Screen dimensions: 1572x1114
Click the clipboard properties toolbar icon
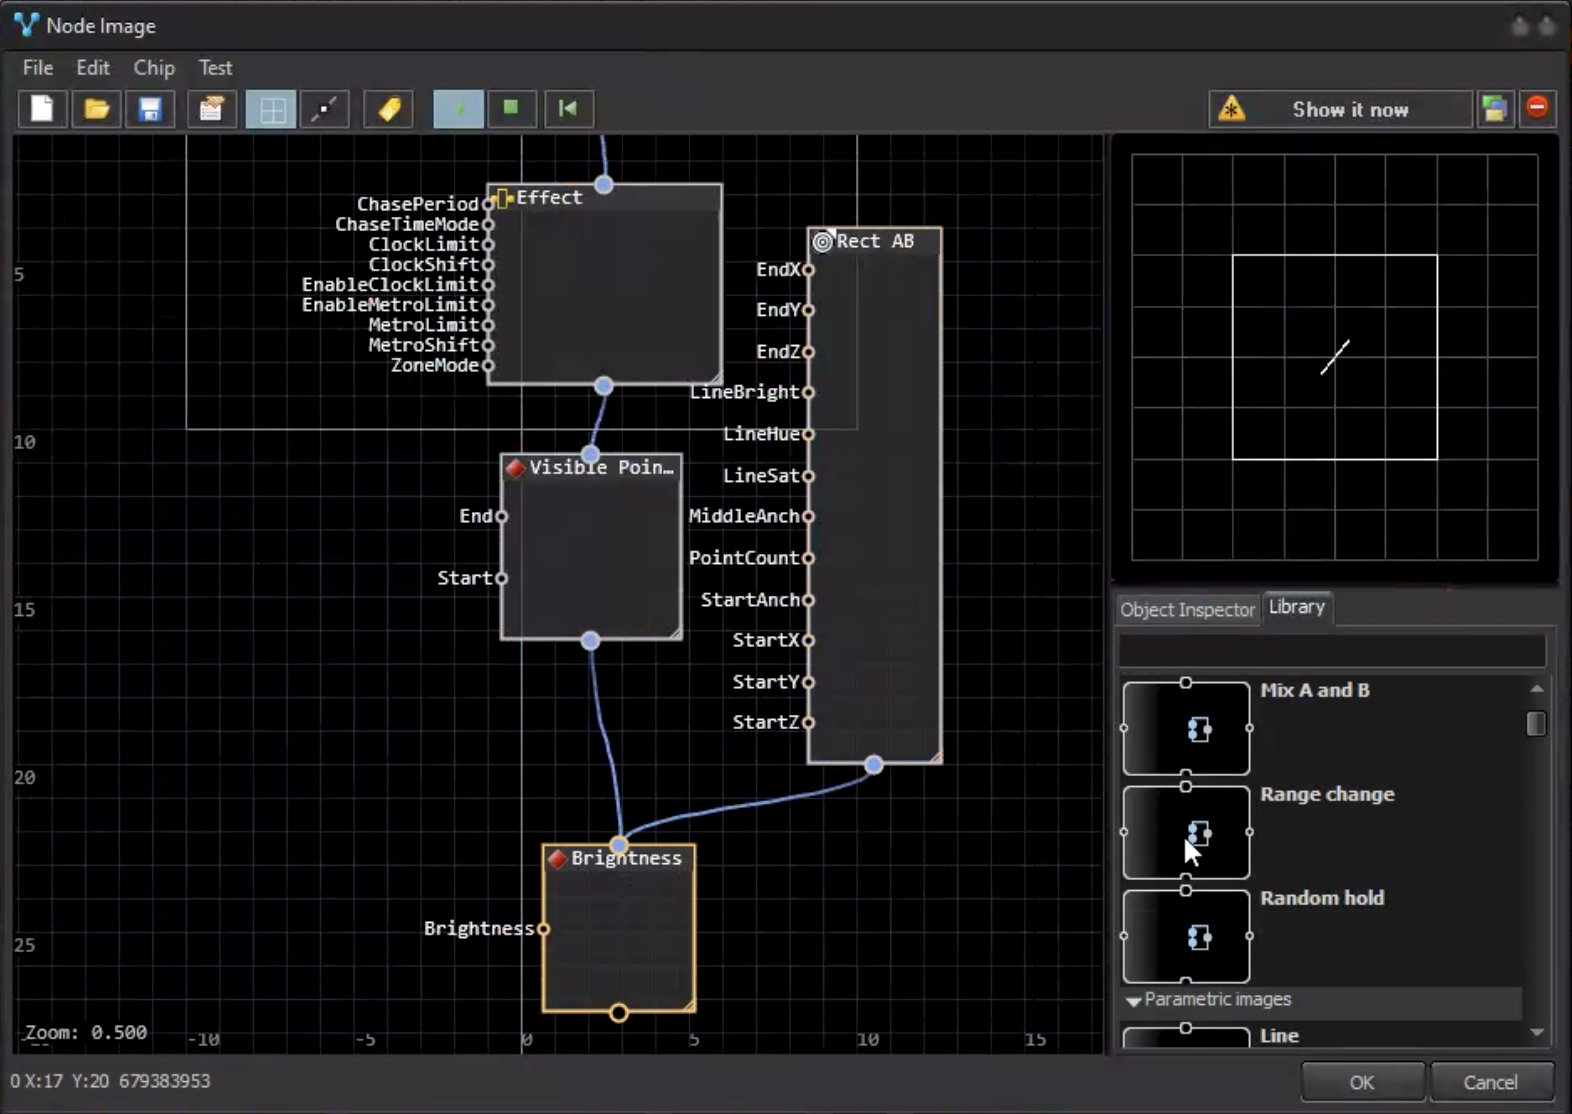click(211, 109)
